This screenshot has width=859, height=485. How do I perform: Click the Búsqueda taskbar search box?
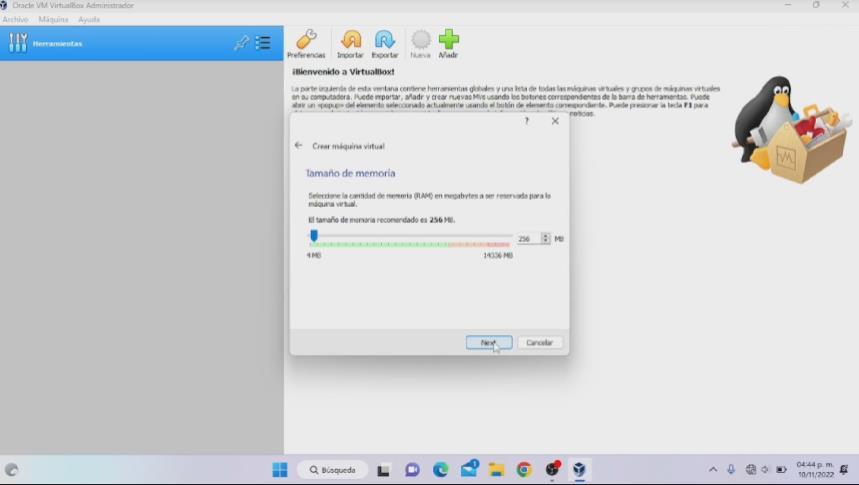click(333, 470)
